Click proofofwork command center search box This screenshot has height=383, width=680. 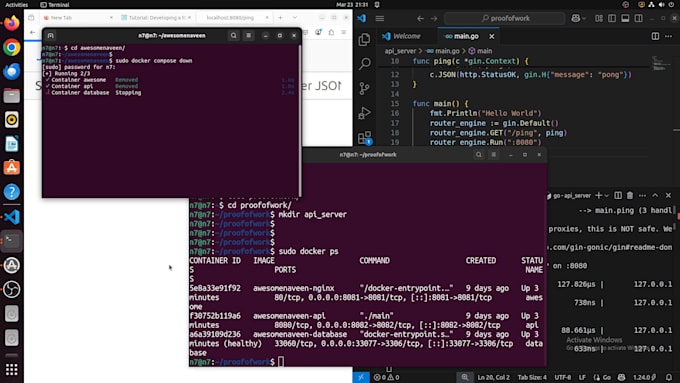(505, 18)
